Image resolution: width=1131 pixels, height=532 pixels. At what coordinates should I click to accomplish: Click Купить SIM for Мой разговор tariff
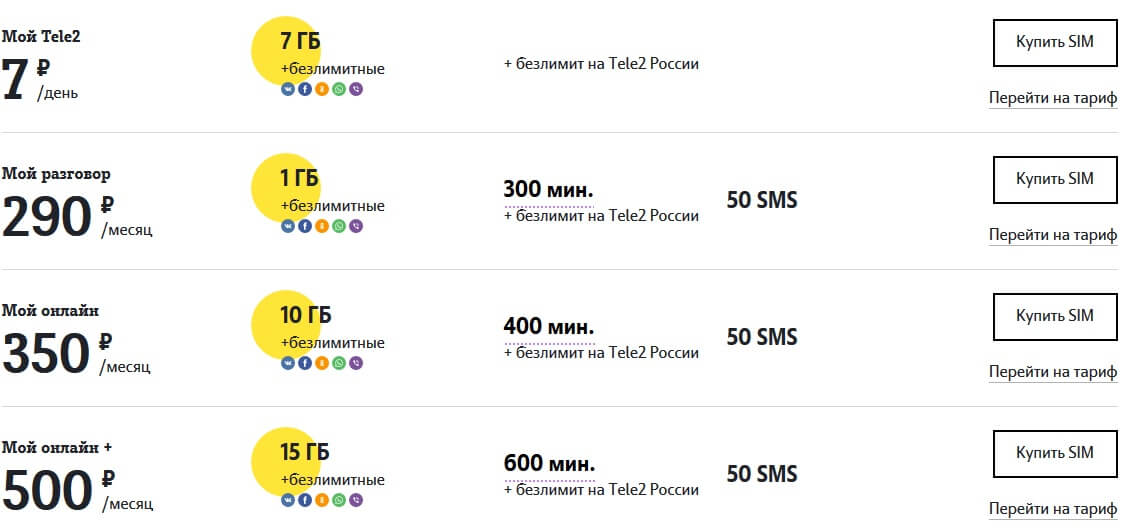pos(1055,179)
